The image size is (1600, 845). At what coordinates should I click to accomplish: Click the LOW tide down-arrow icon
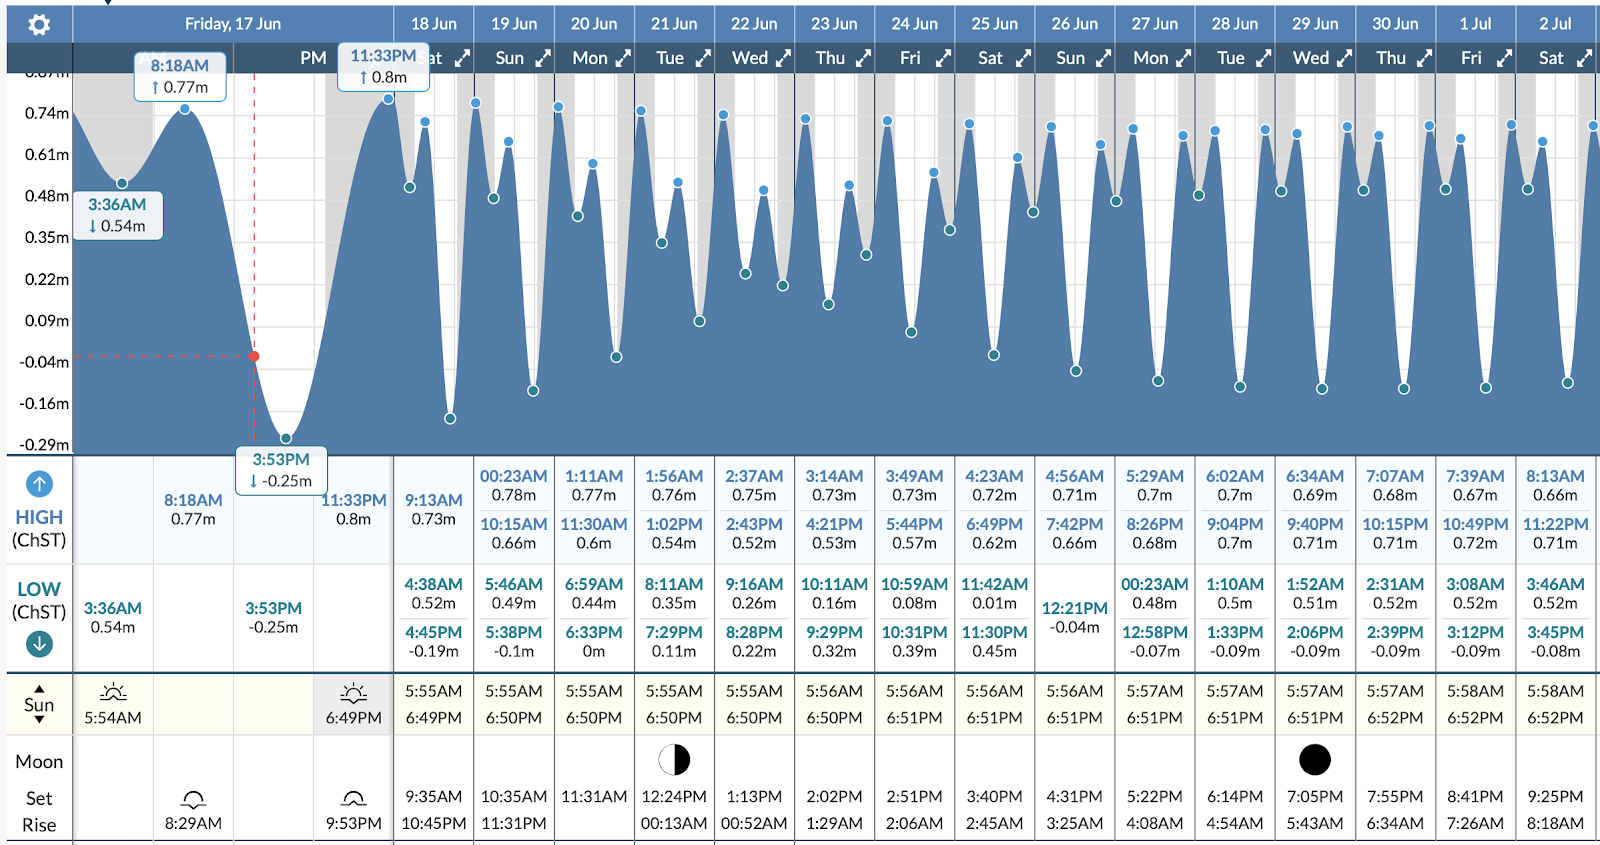39,644
